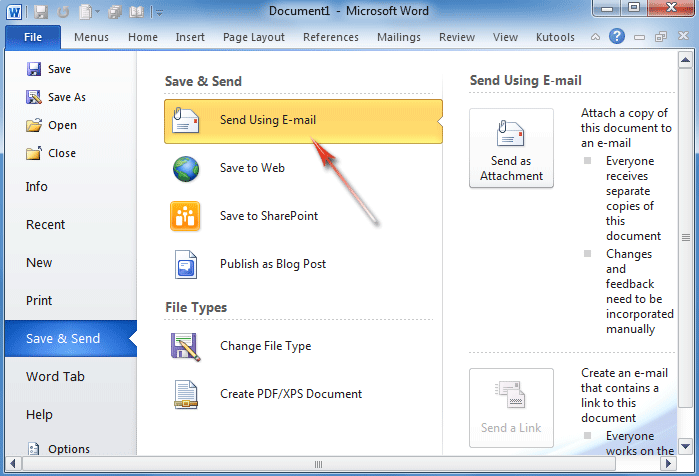Screen dimensions: 699x476
Task: Open the New document section
Action: coord(39,263)
